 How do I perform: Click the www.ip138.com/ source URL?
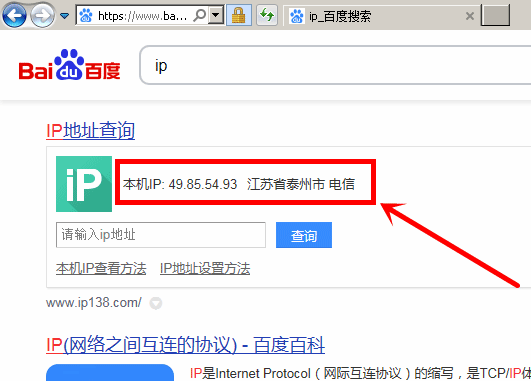[x=94, y=302]
